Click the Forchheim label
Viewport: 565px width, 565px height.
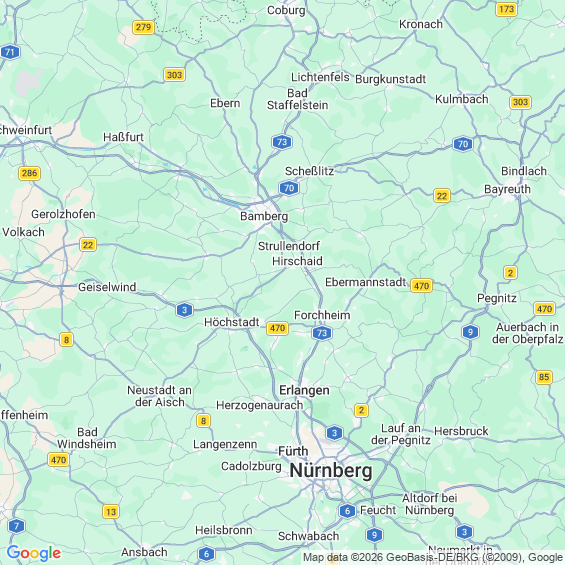322,315
